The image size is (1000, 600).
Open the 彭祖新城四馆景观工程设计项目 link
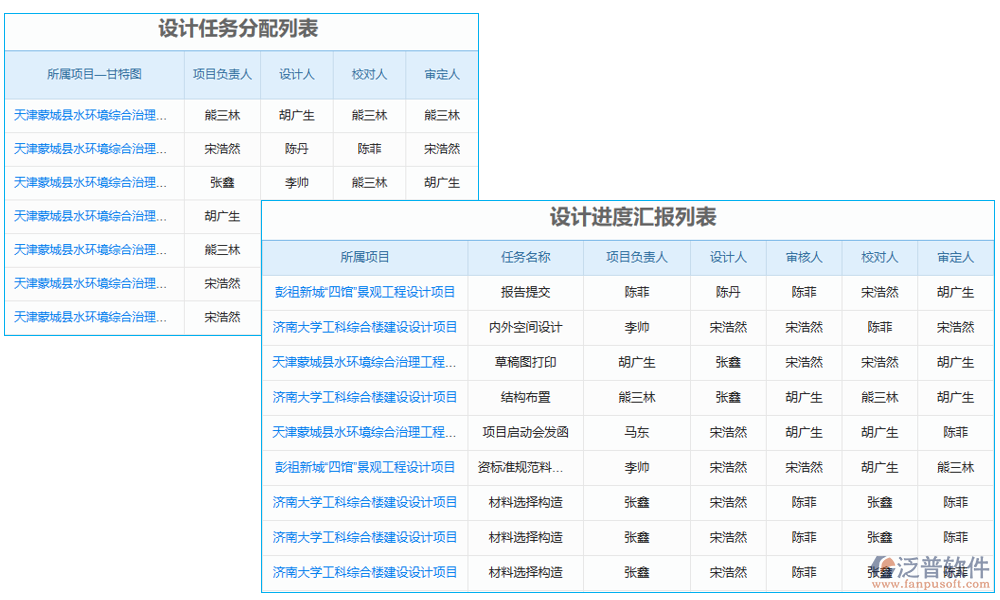(x=364, y=292)
